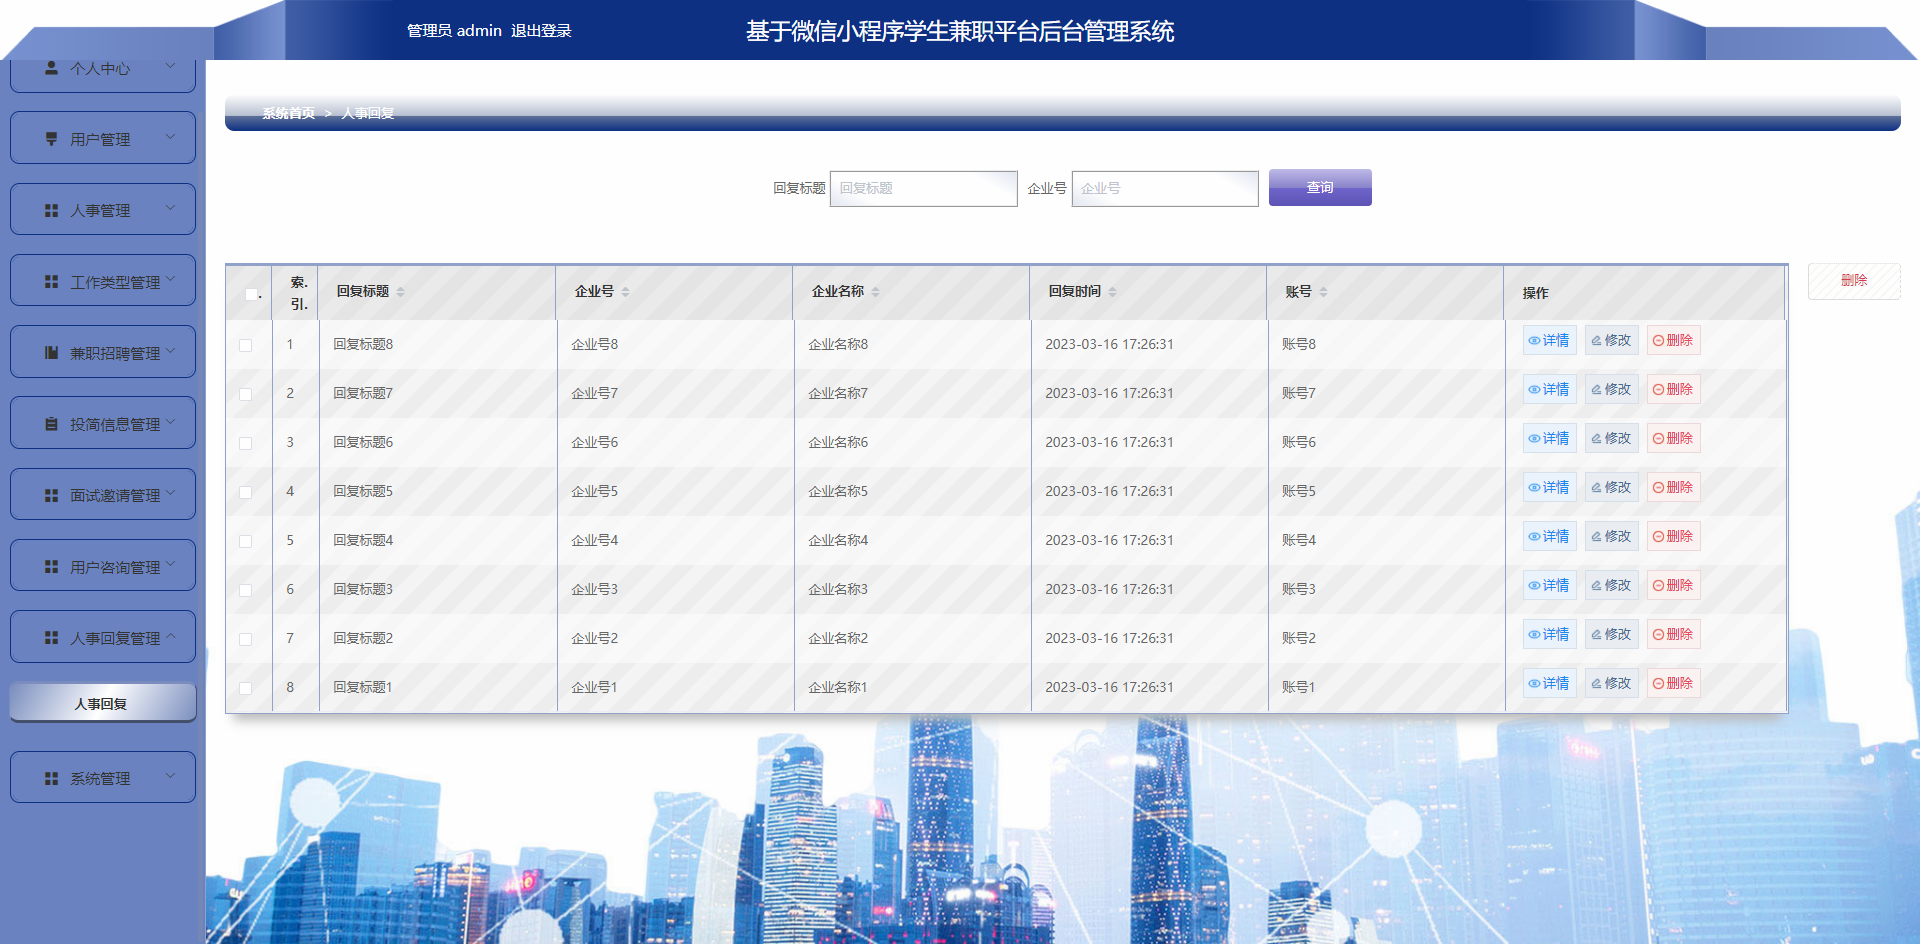
Task: Click the user management sidebar icon
Action: (x=51, y=139)
